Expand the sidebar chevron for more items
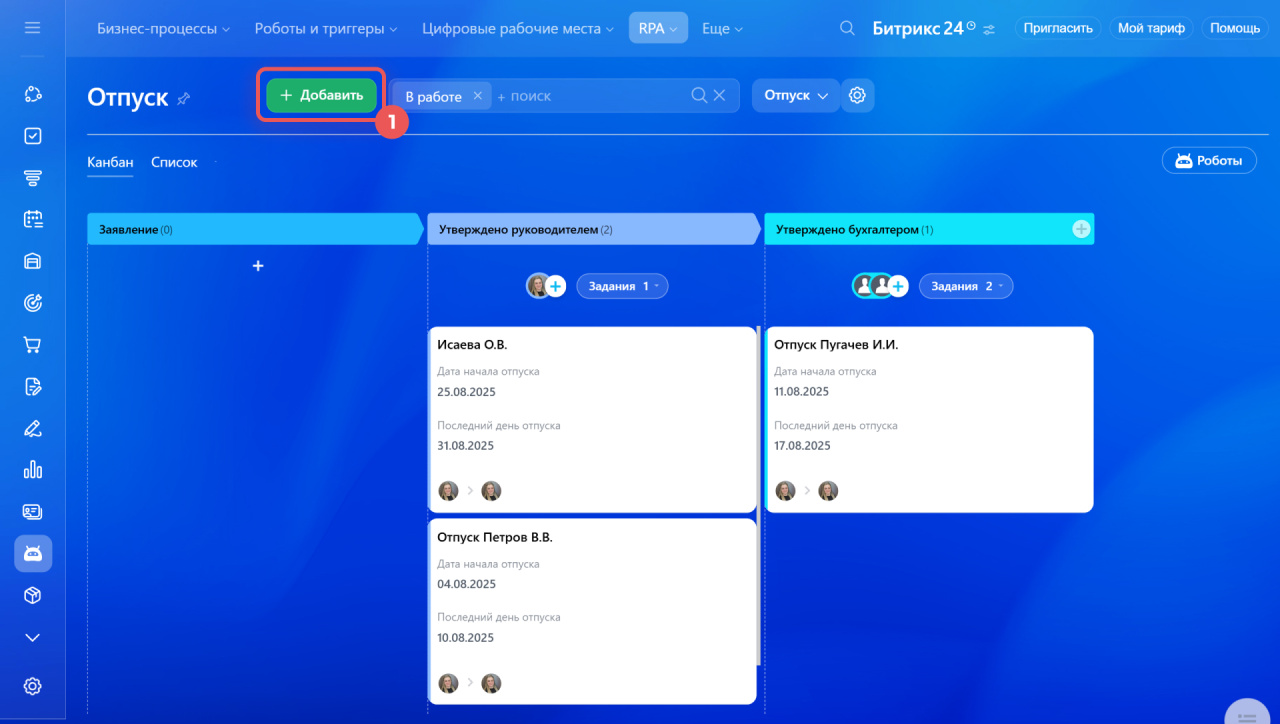 point(32,637)
